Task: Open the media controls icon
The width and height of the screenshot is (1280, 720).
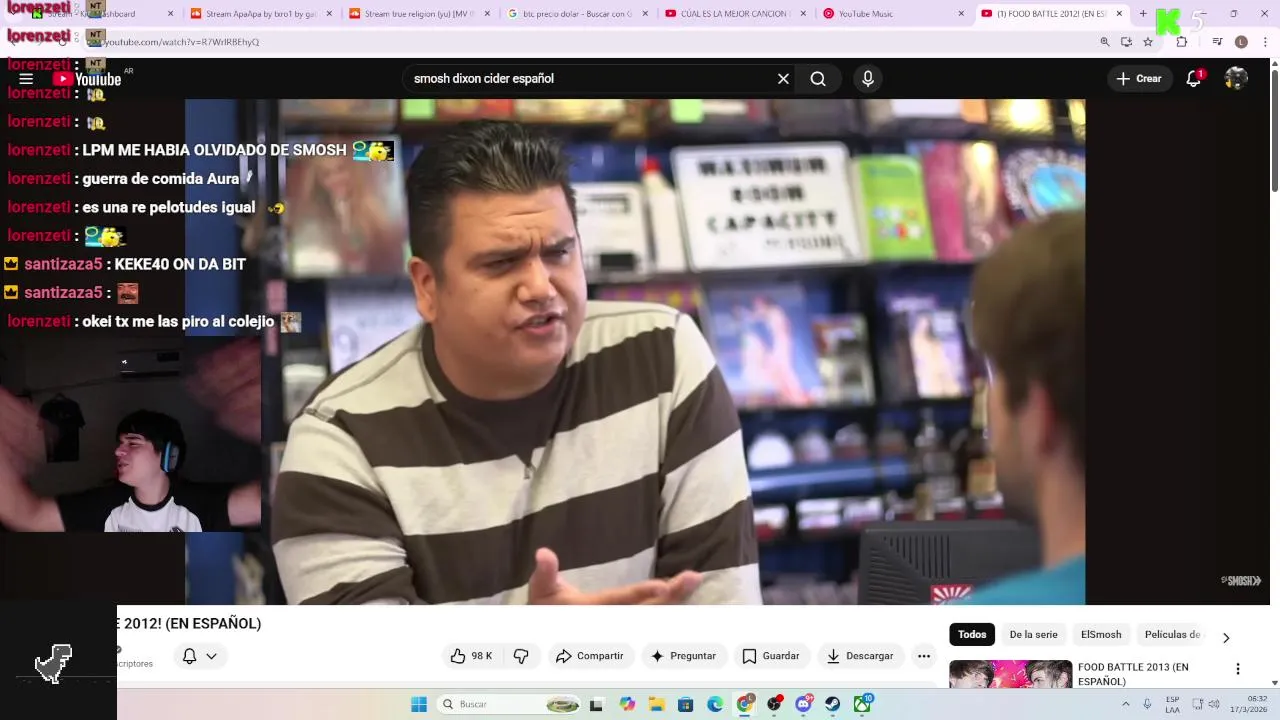Action: 1217,42
